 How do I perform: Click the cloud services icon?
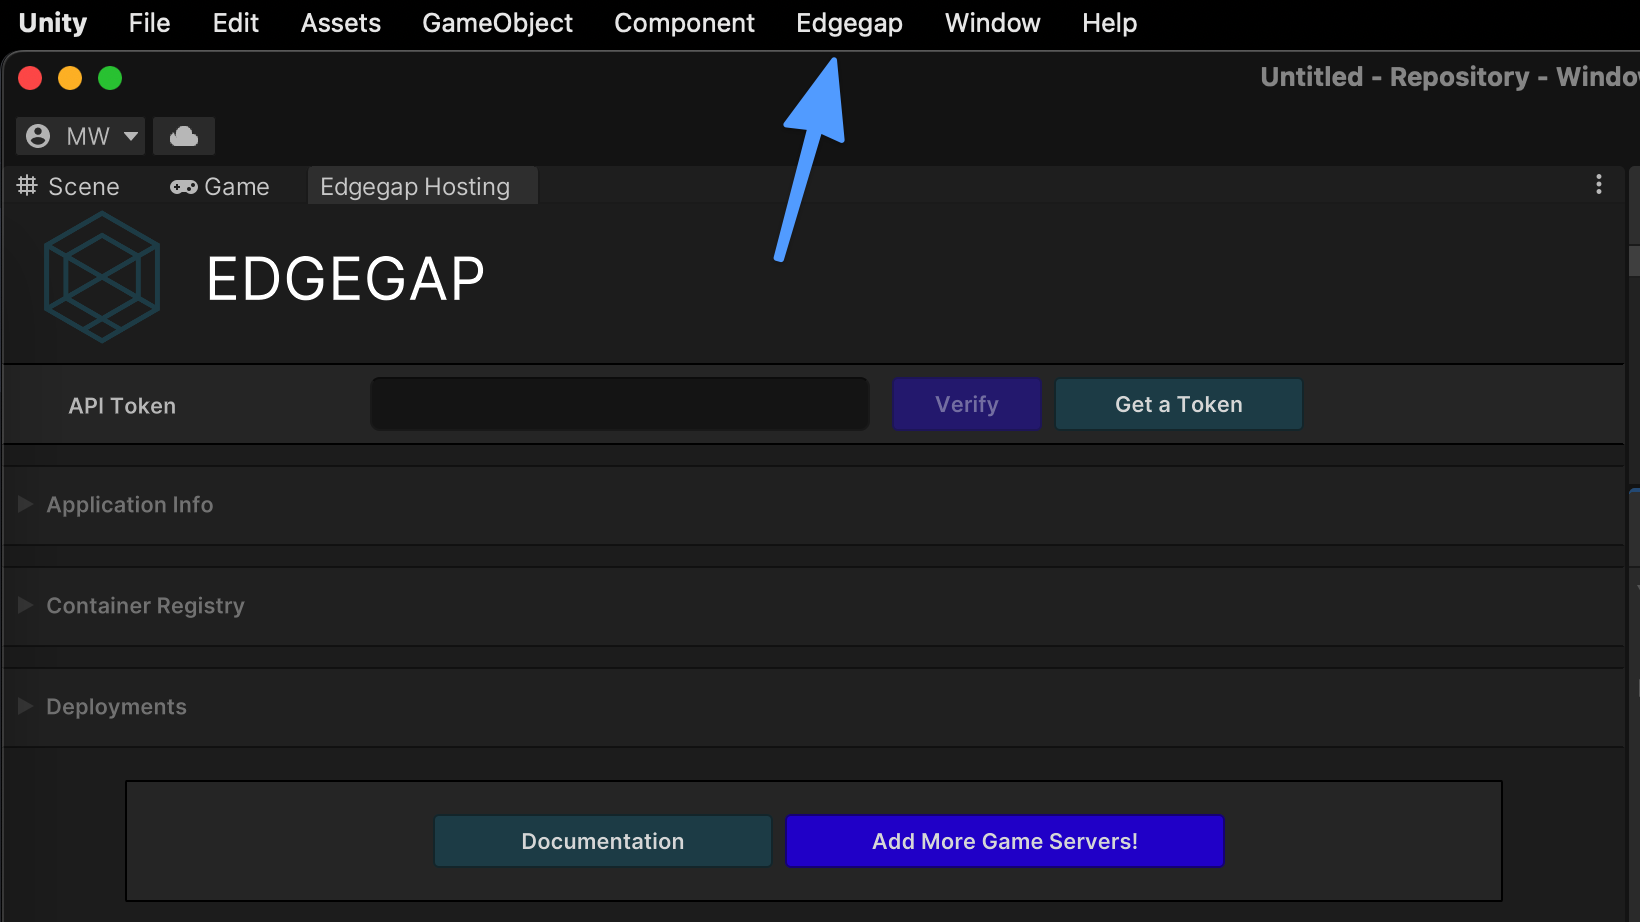[x=184, y=136]
